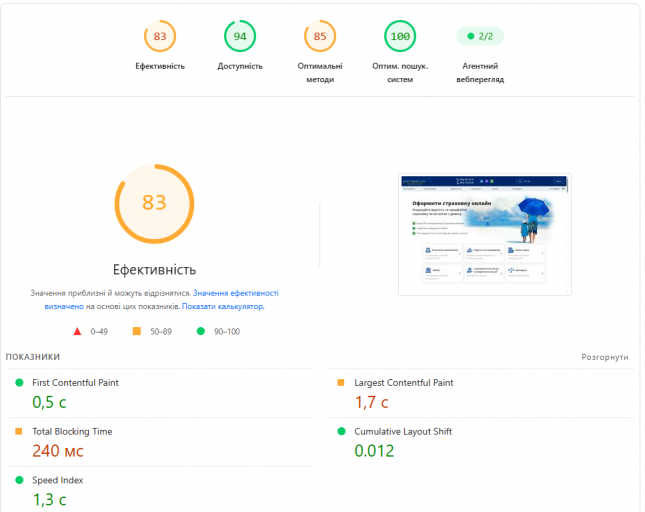Viewport: 645px width, 512px height.
Task: Click the Доступність label text
Action: pos(240,66)
